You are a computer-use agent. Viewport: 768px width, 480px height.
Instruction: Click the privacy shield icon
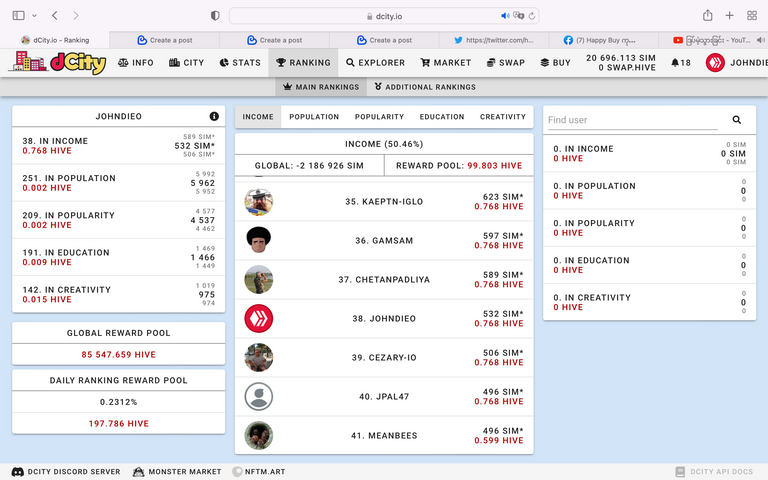215,16
